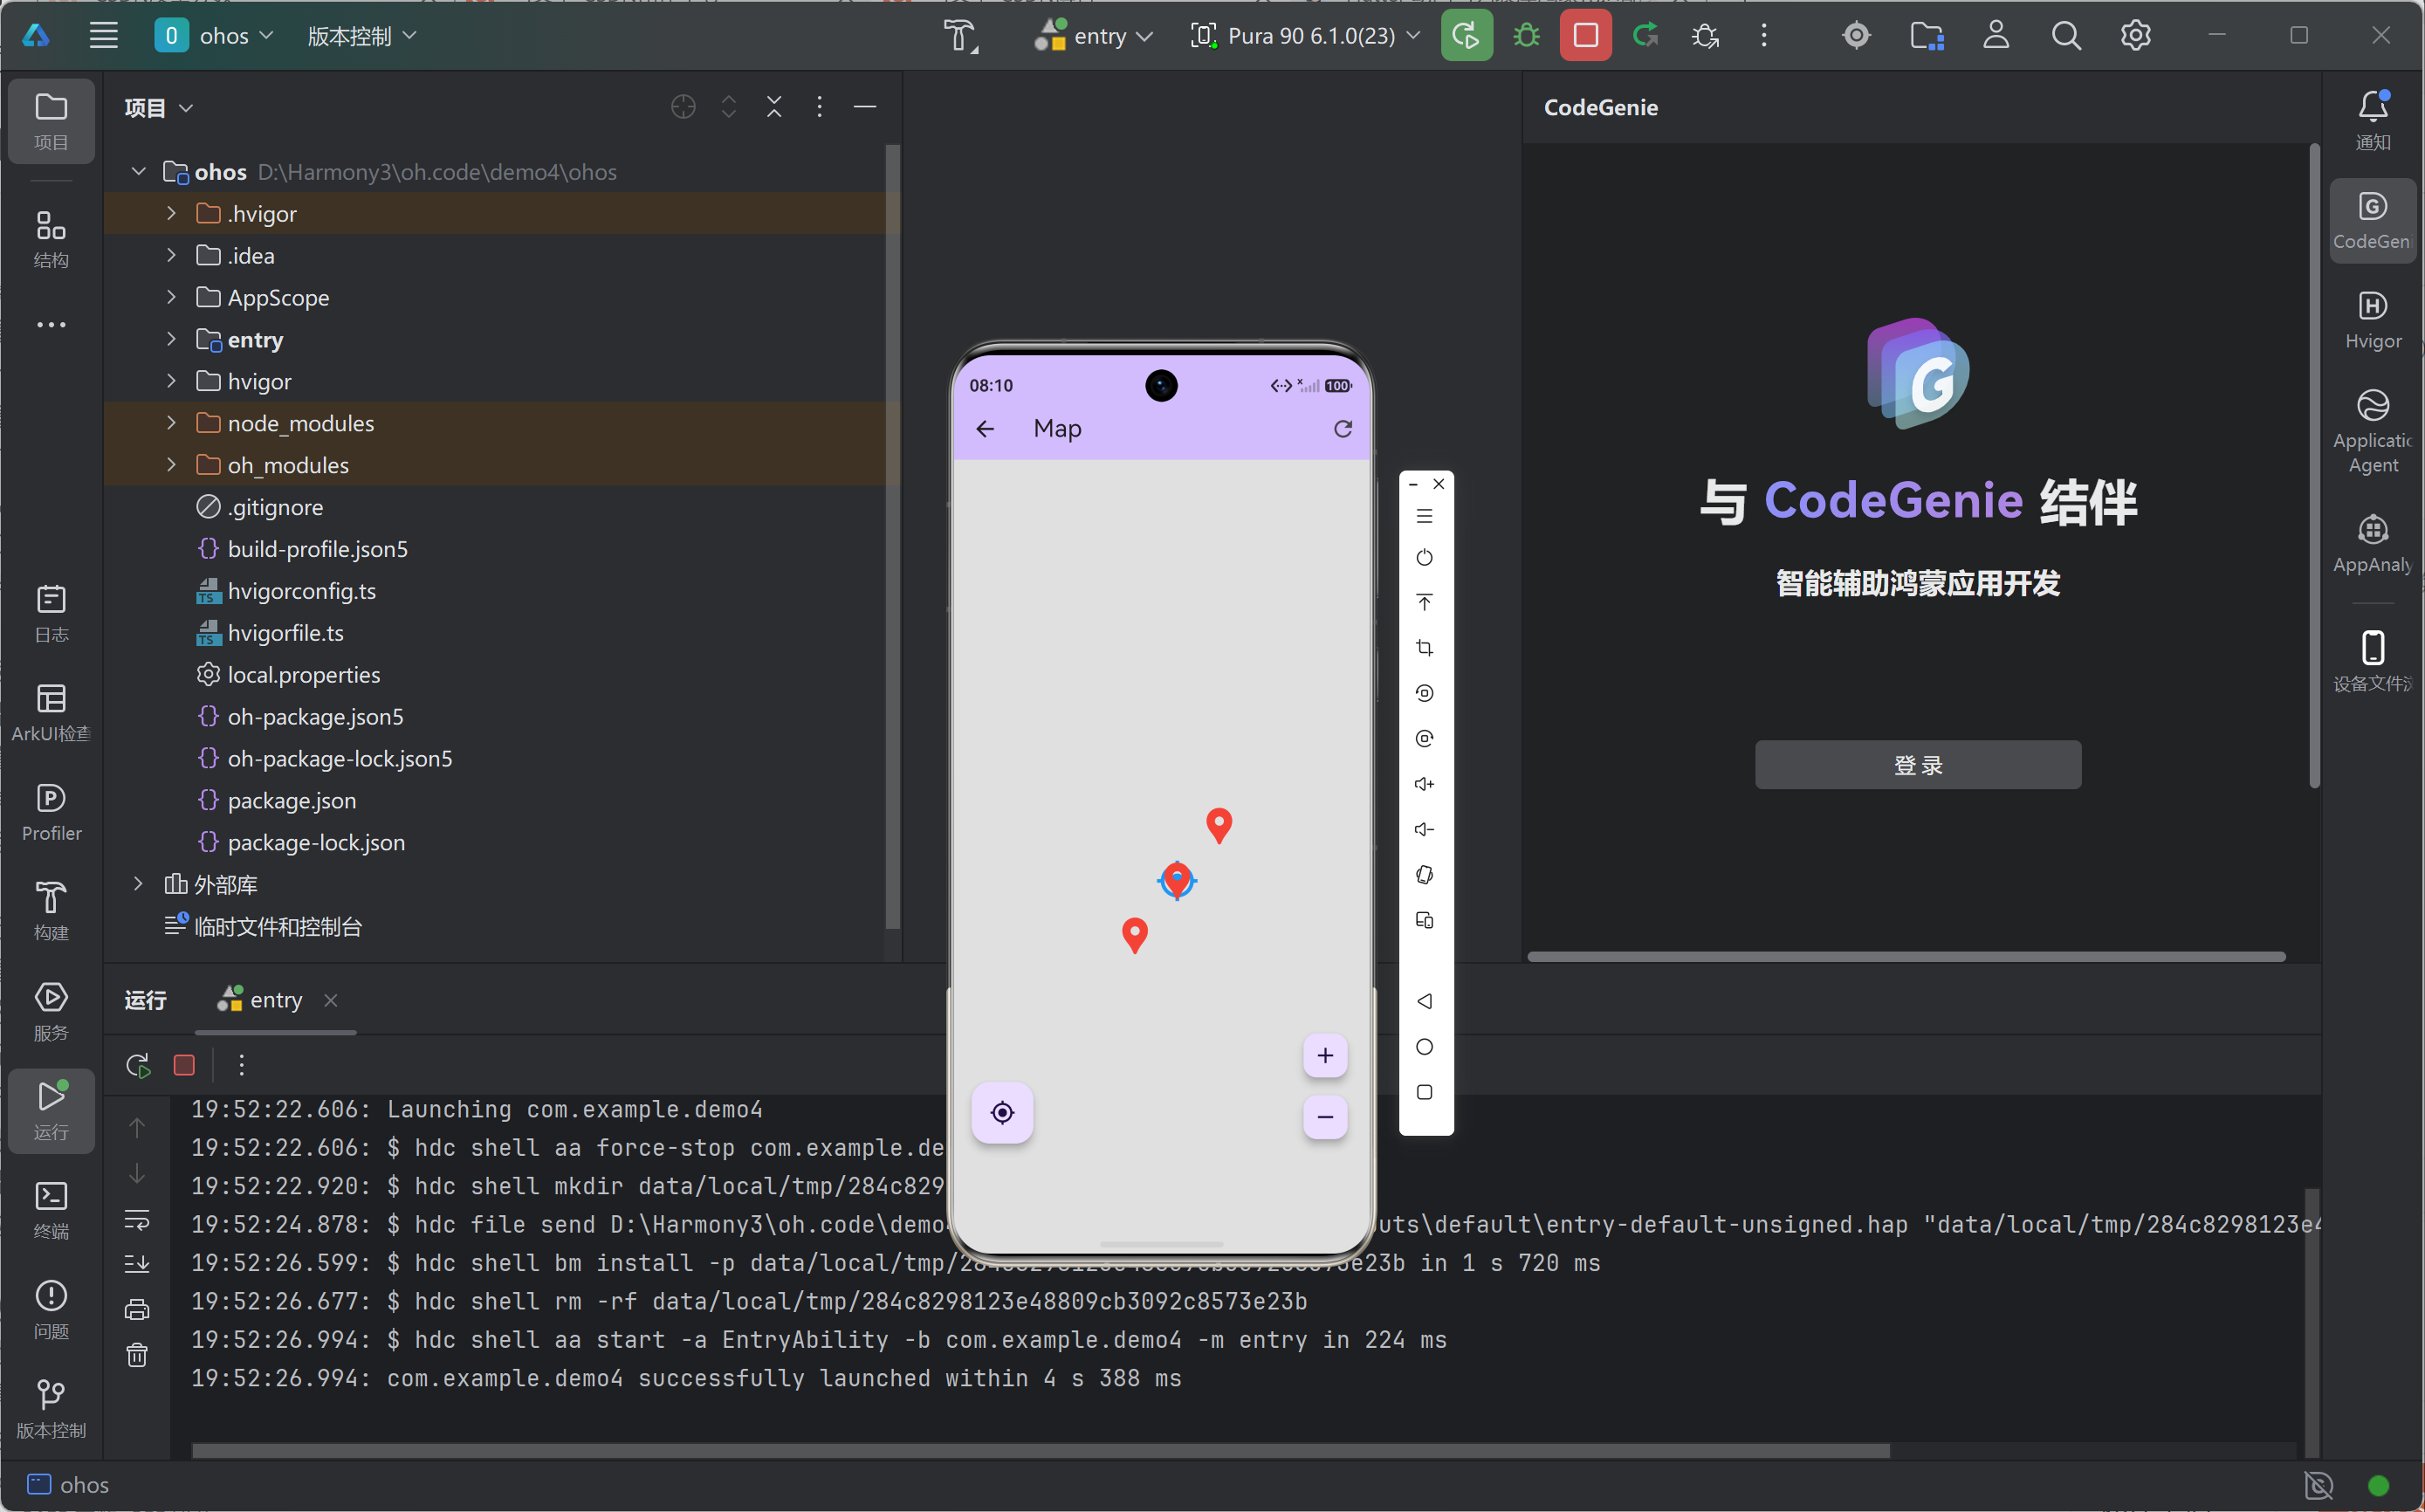The width and height of the screenshot is (2425, 1512).
Task: Click emulator volume up icon
Action: coord(1424,784)
